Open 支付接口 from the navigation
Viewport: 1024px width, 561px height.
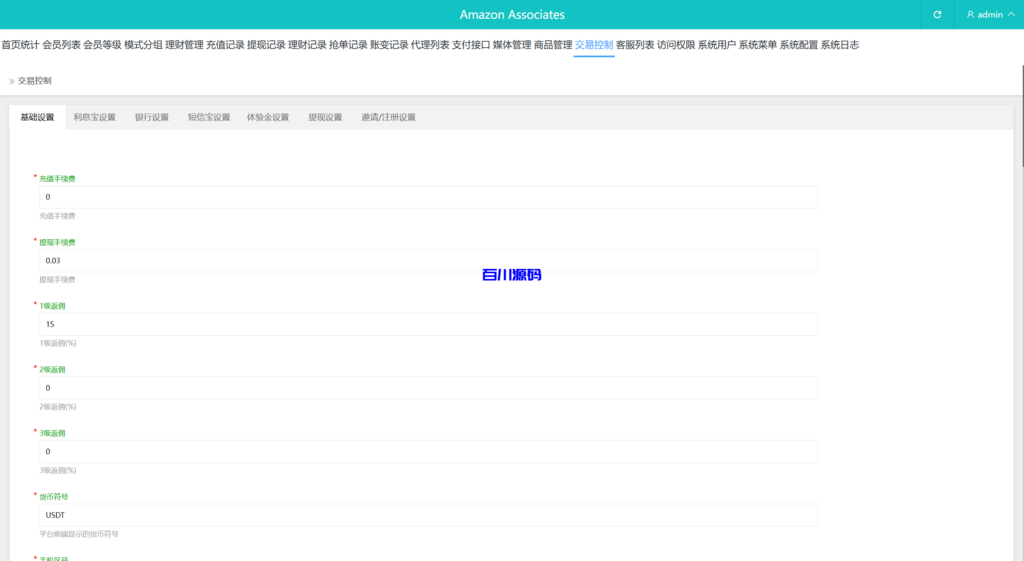tap(471, 45)
